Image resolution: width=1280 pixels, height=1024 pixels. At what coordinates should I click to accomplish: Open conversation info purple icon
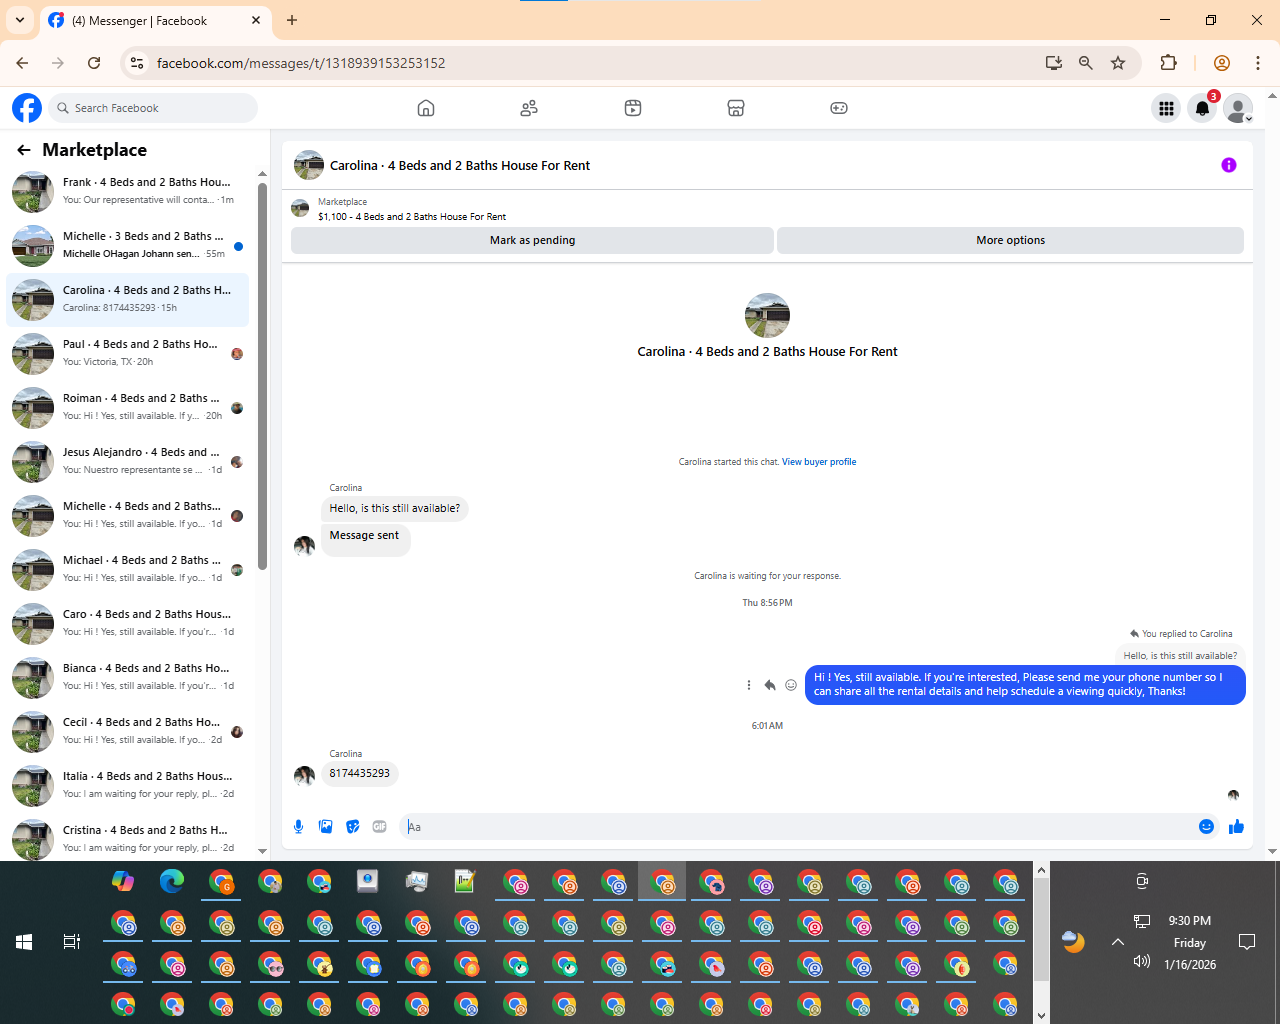click(1229, 165)
